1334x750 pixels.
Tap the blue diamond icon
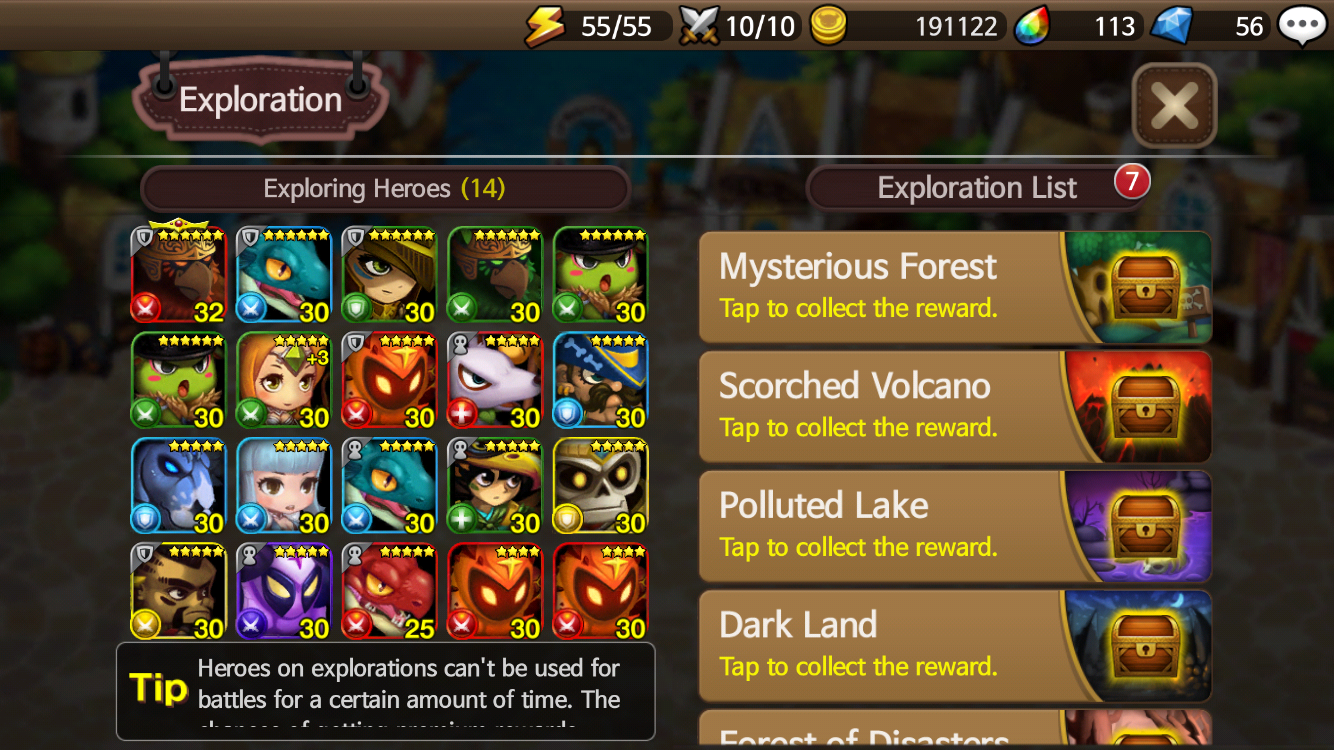[x=1171, y=25]
